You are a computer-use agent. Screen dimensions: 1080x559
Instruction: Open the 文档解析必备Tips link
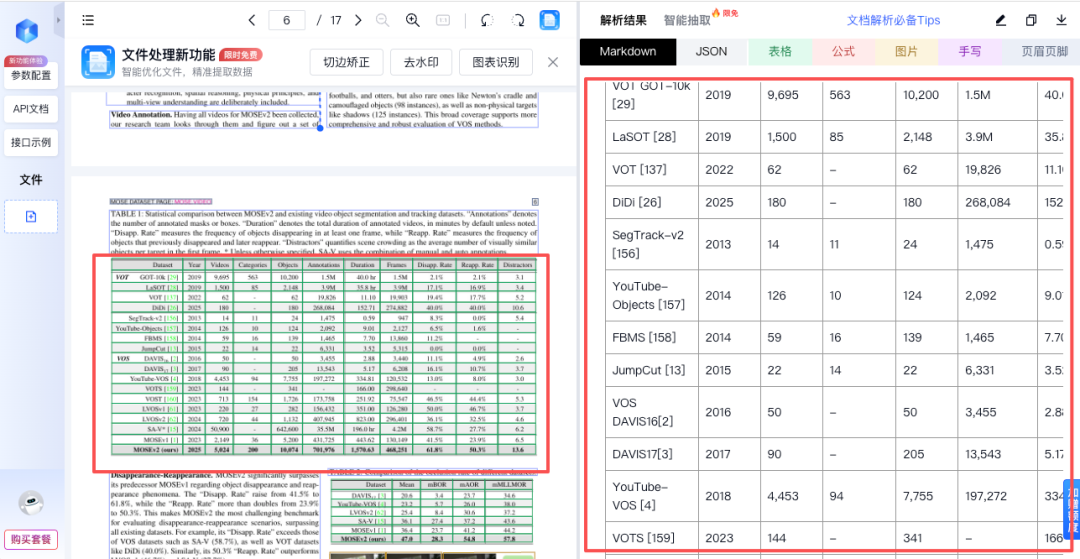[893, 21]
